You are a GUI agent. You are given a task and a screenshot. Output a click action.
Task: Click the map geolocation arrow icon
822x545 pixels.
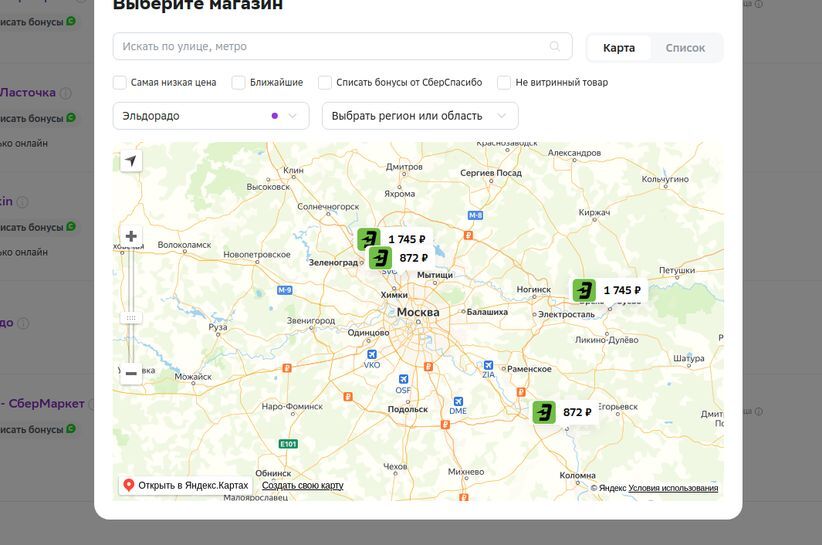tap(131, 161)
